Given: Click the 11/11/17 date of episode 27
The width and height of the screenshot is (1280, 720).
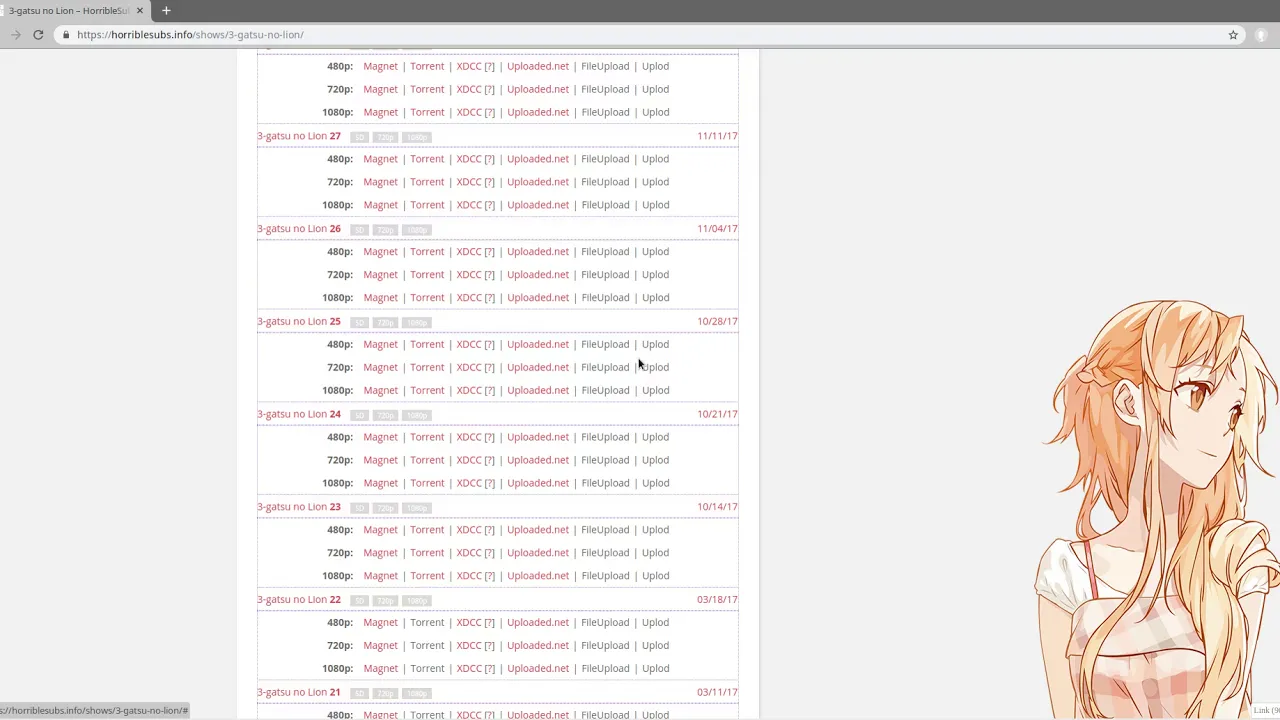Looking at the screenshot, I should coord(717,136).
